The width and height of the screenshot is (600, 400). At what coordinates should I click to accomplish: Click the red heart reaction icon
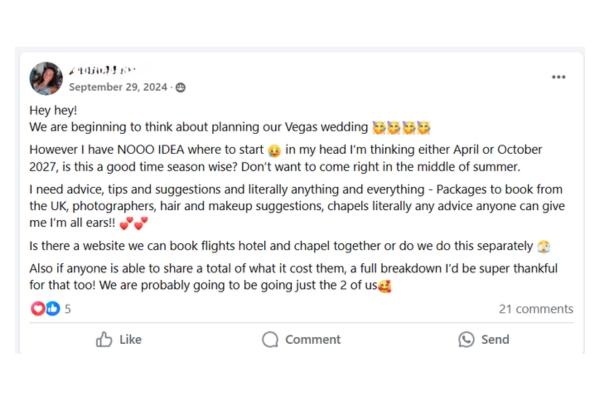[38, 309]
